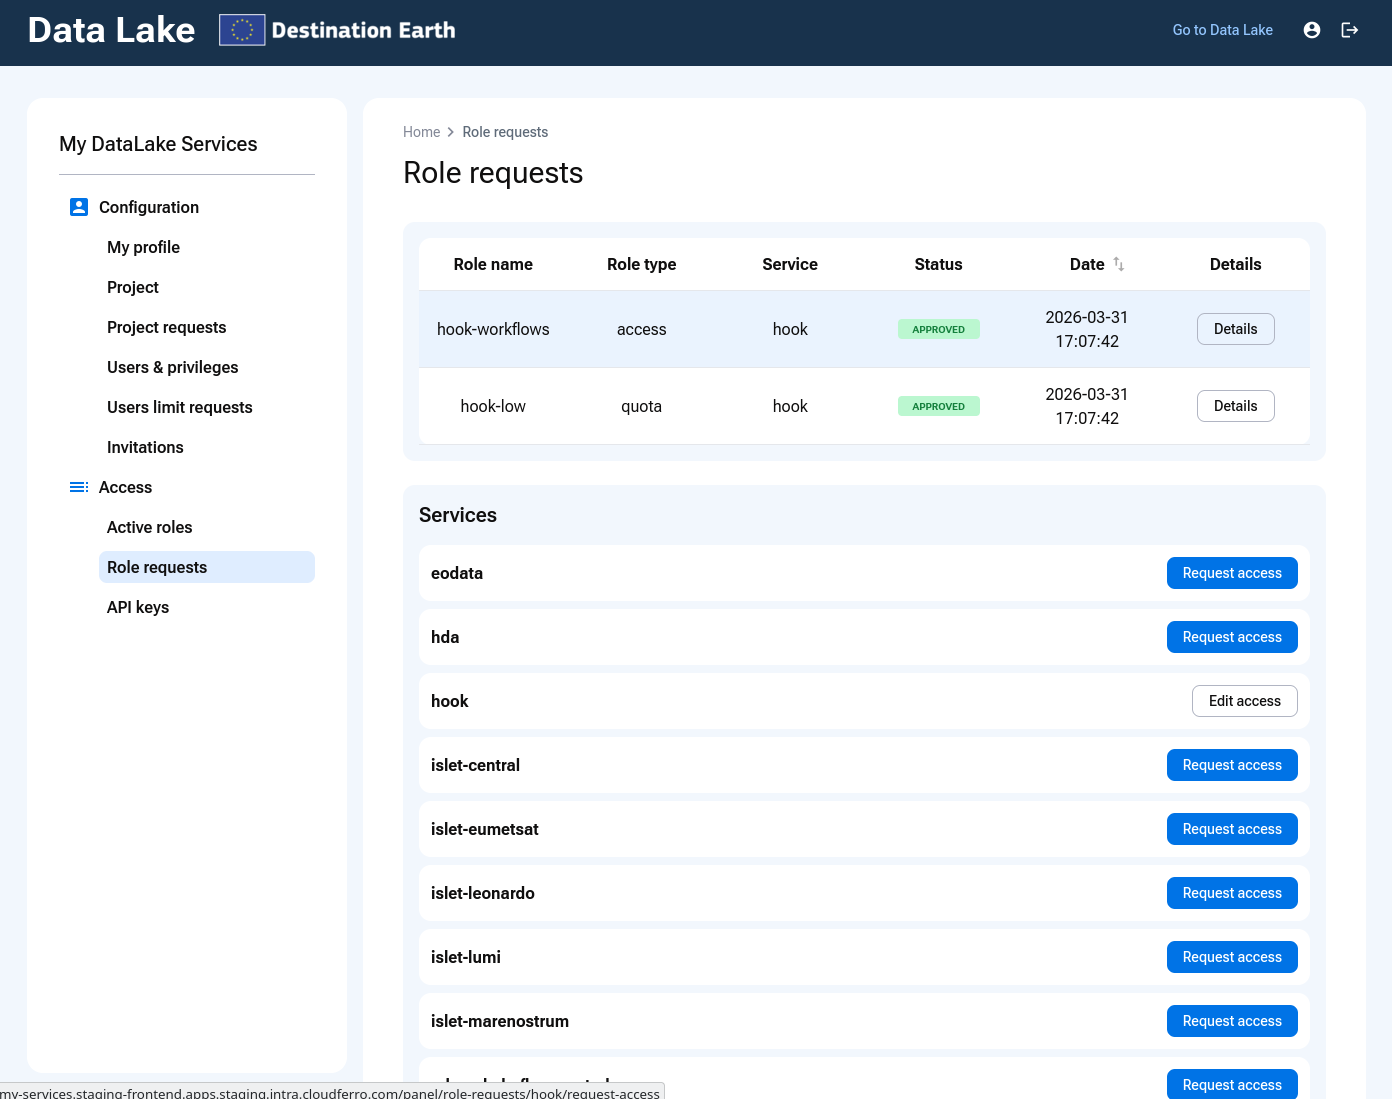Click the breadcrumb chevron separator
Screen dimensions: 1392x1099
(451, 132)
